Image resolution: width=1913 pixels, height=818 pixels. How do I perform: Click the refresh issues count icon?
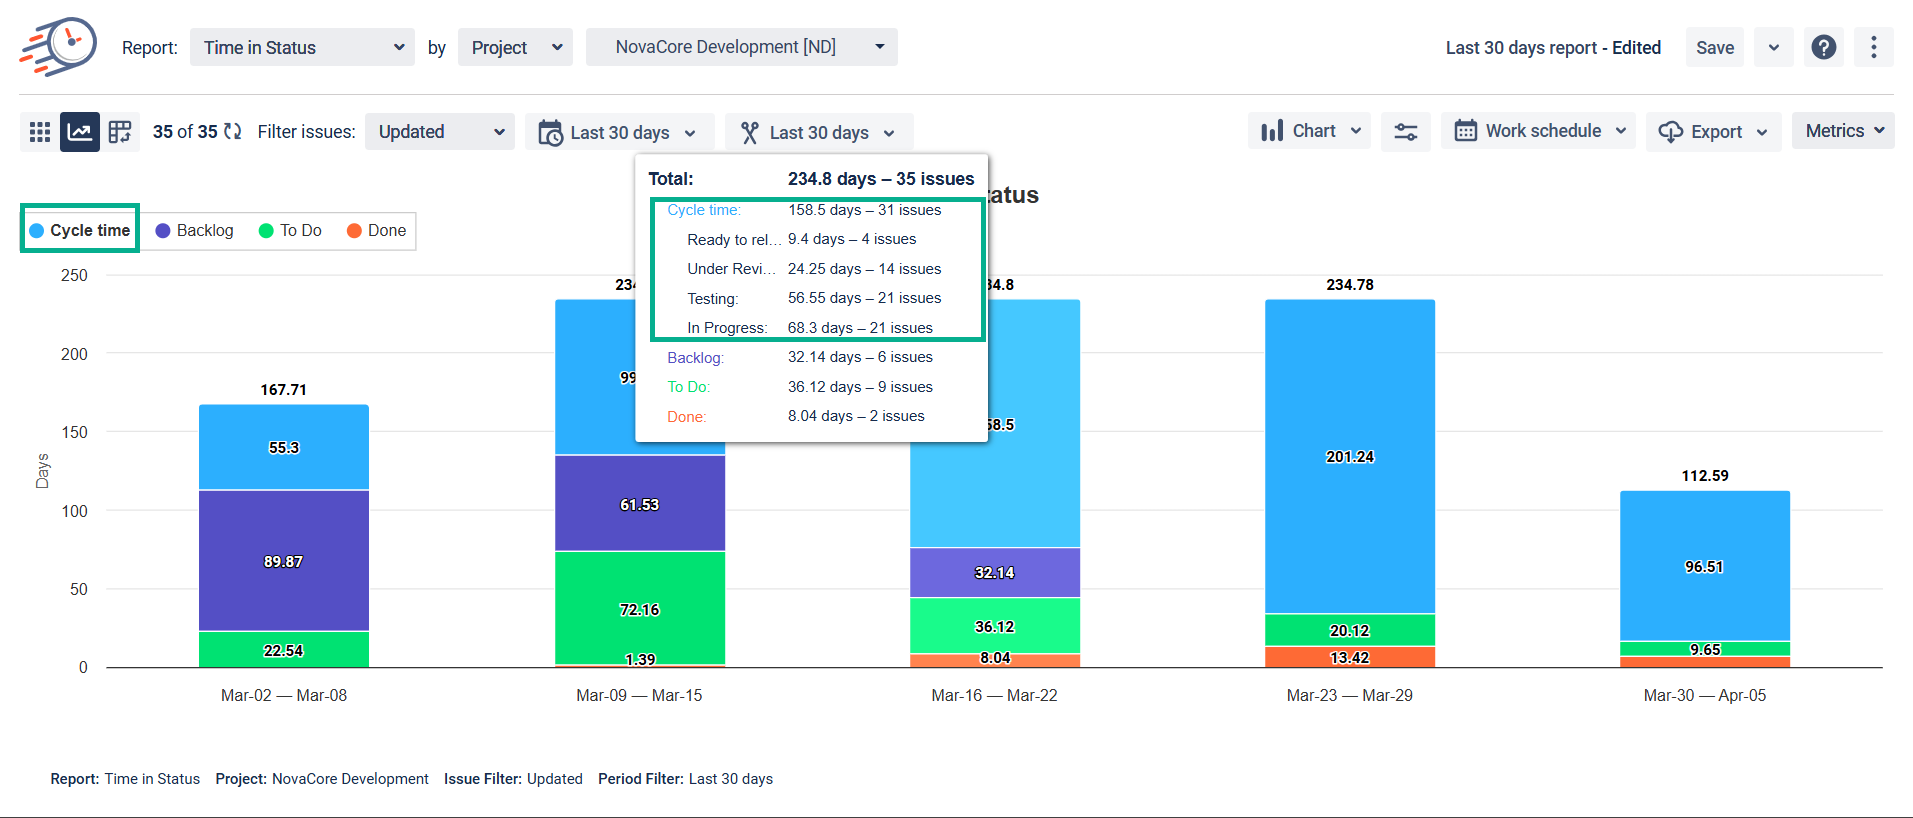point(233,132)
